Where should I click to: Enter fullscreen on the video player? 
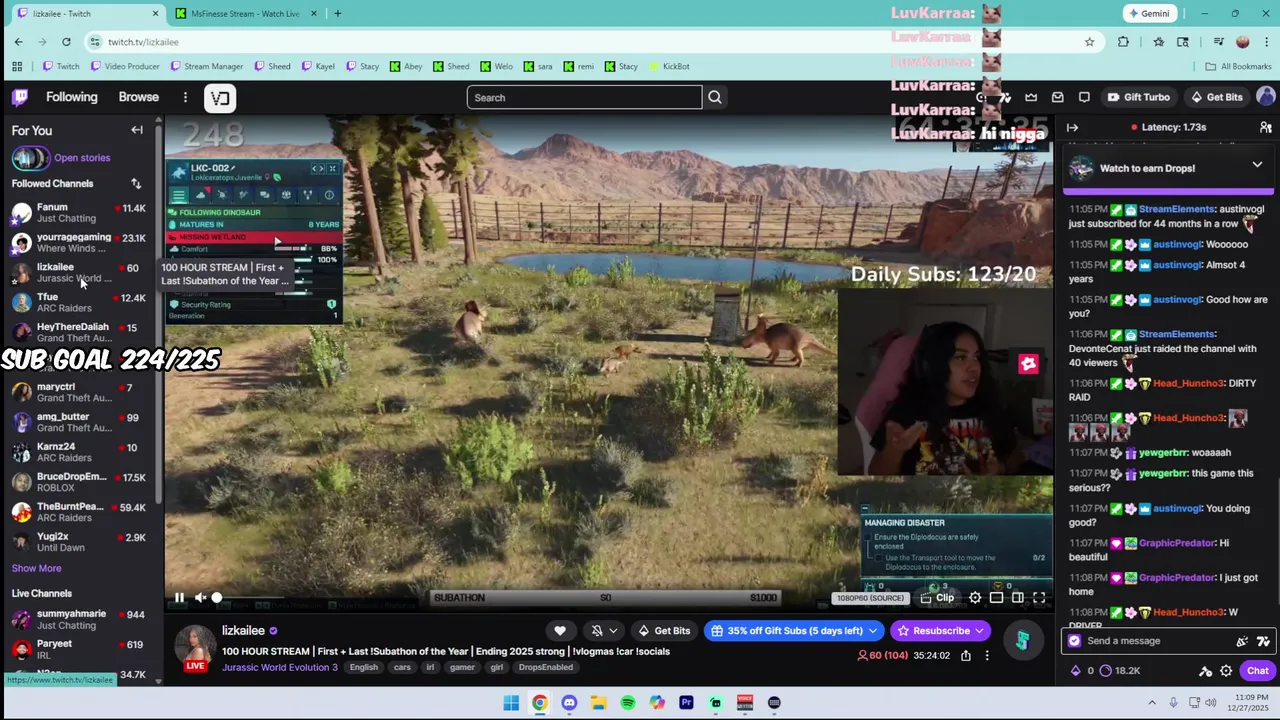click(x=1039, y=598)
